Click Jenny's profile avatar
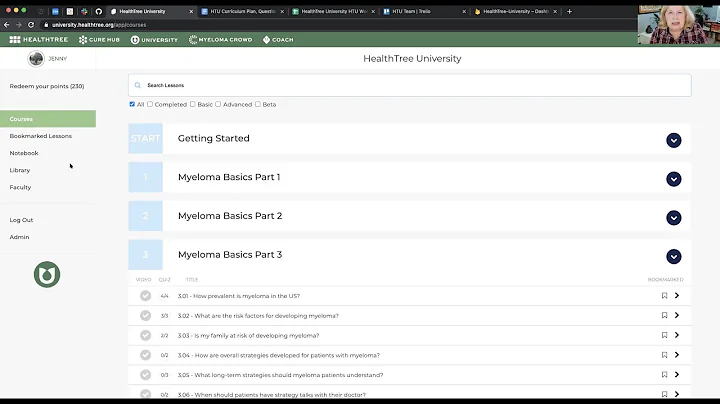This screenshot has height=404, width=720. [37, 59]
